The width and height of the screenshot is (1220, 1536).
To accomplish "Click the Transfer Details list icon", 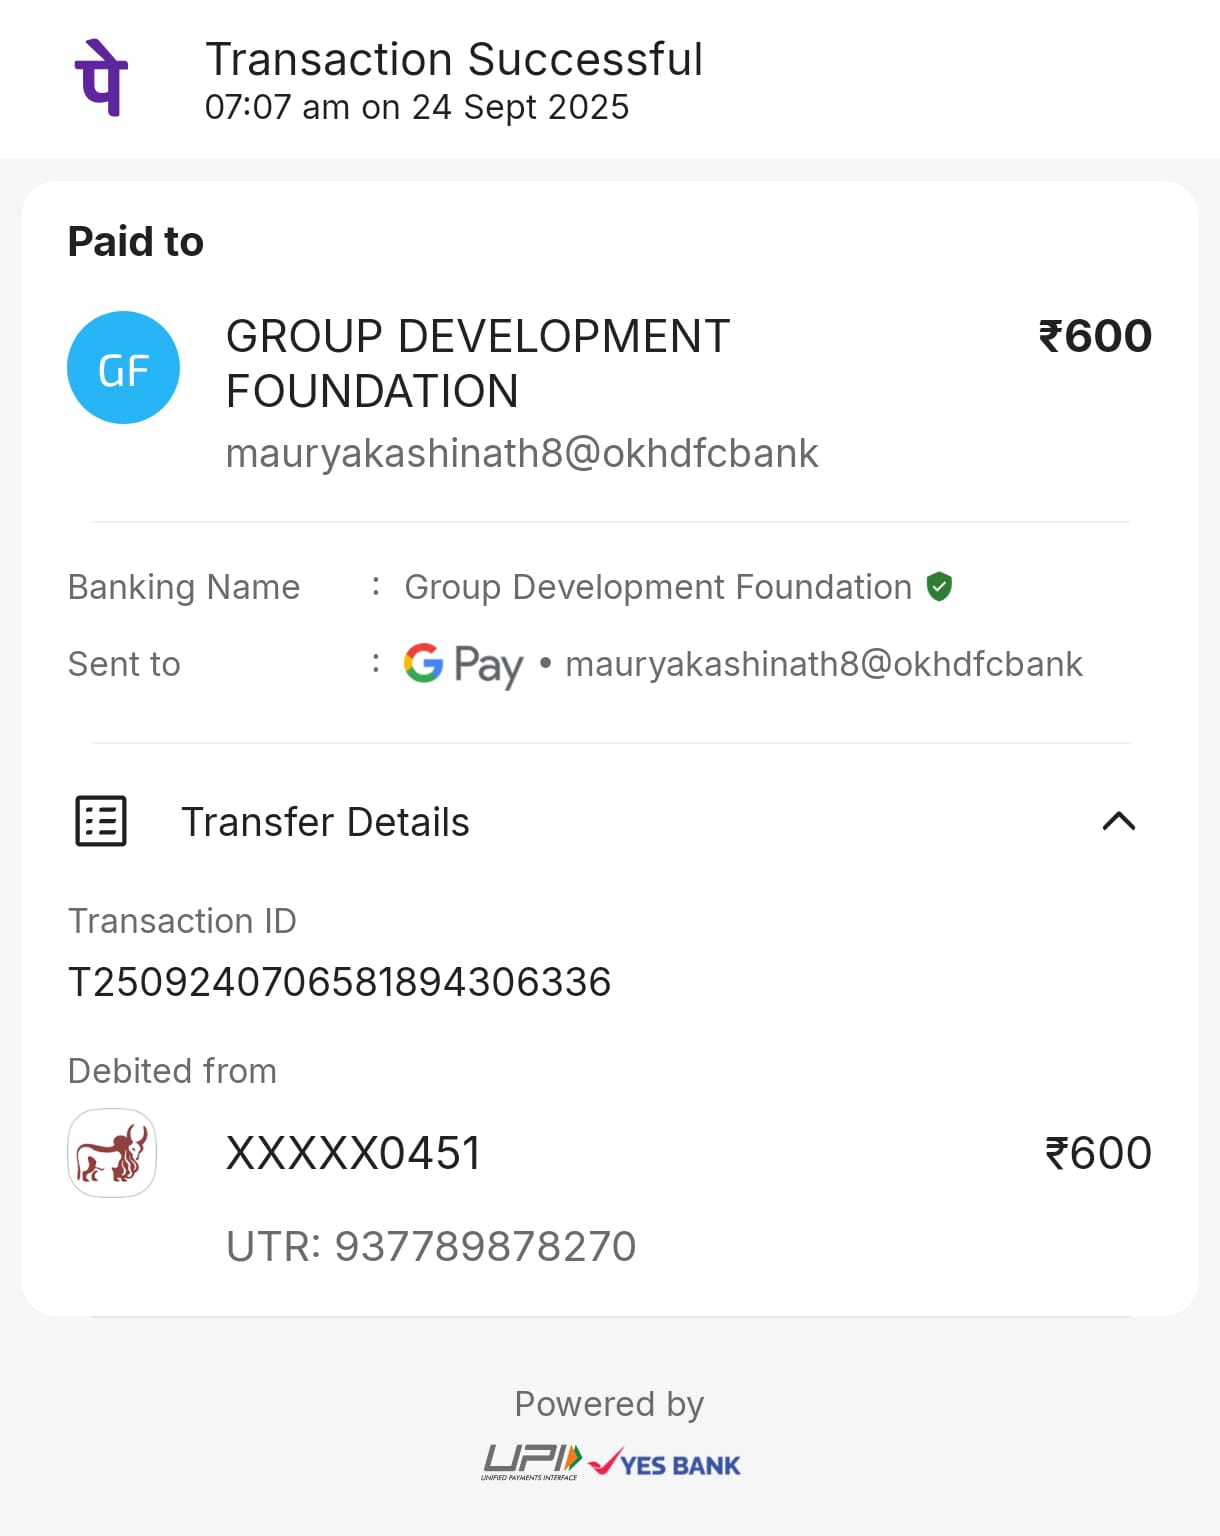I will coord(101,822).
